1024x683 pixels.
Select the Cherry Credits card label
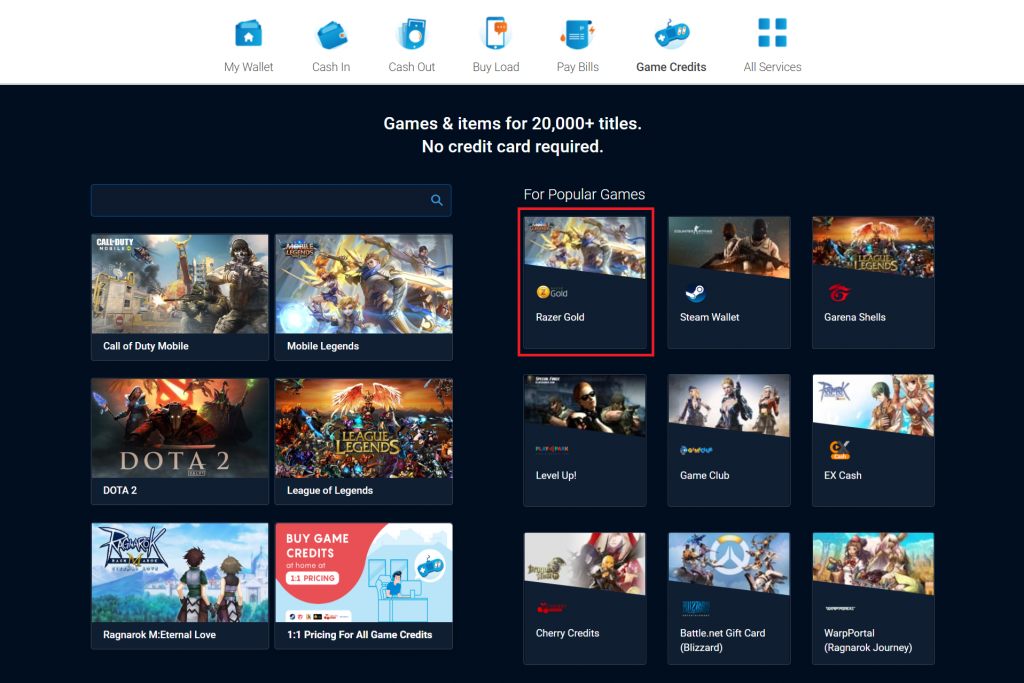tap(567, 633)
